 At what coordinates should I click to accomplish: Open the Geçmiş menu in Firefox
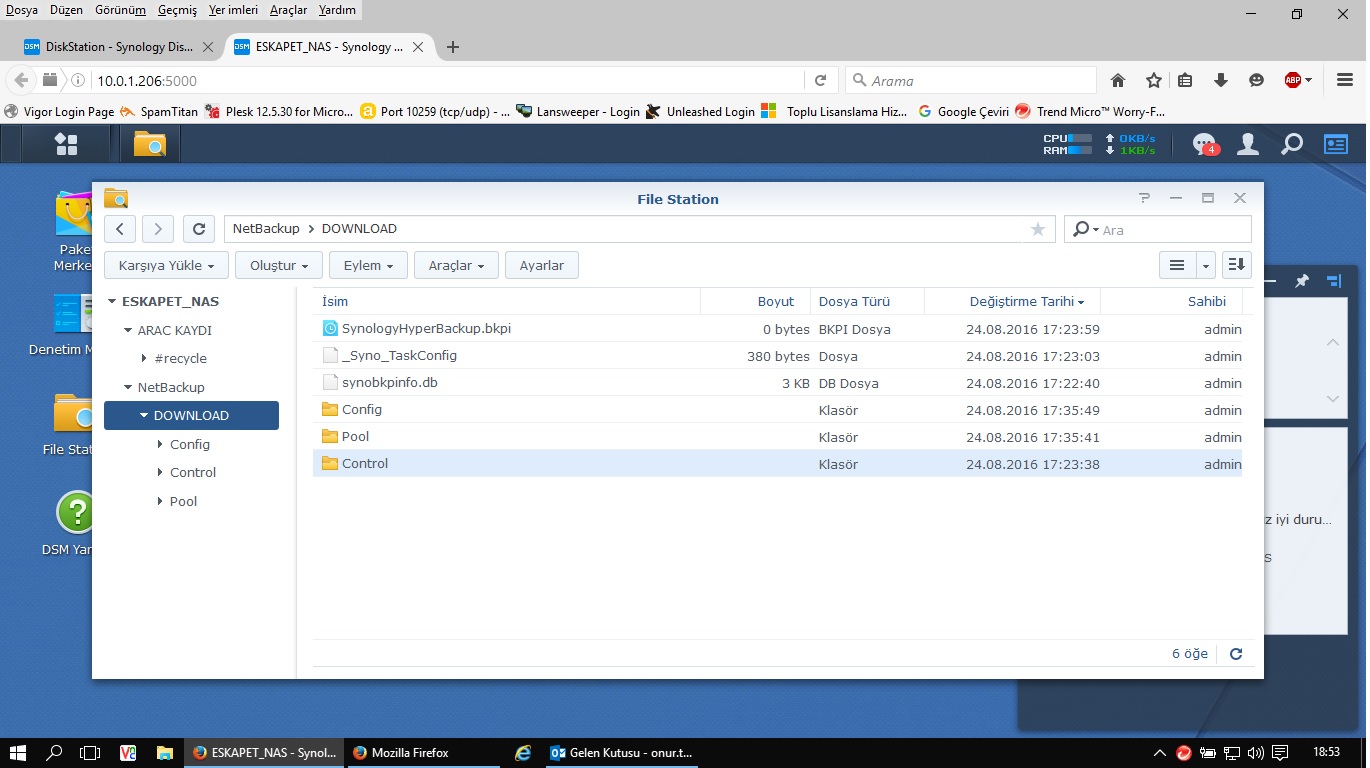[177, 10]
